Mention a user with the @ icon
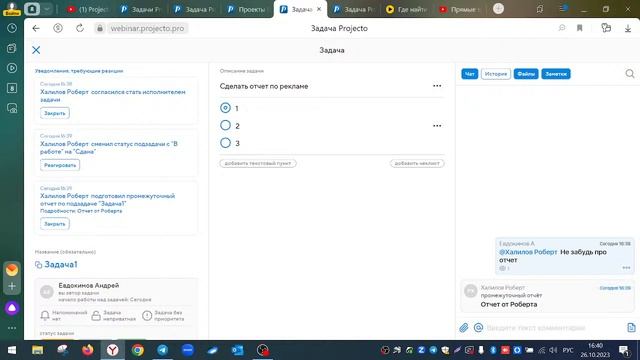The image size is (640, 360). pos(478,327)
